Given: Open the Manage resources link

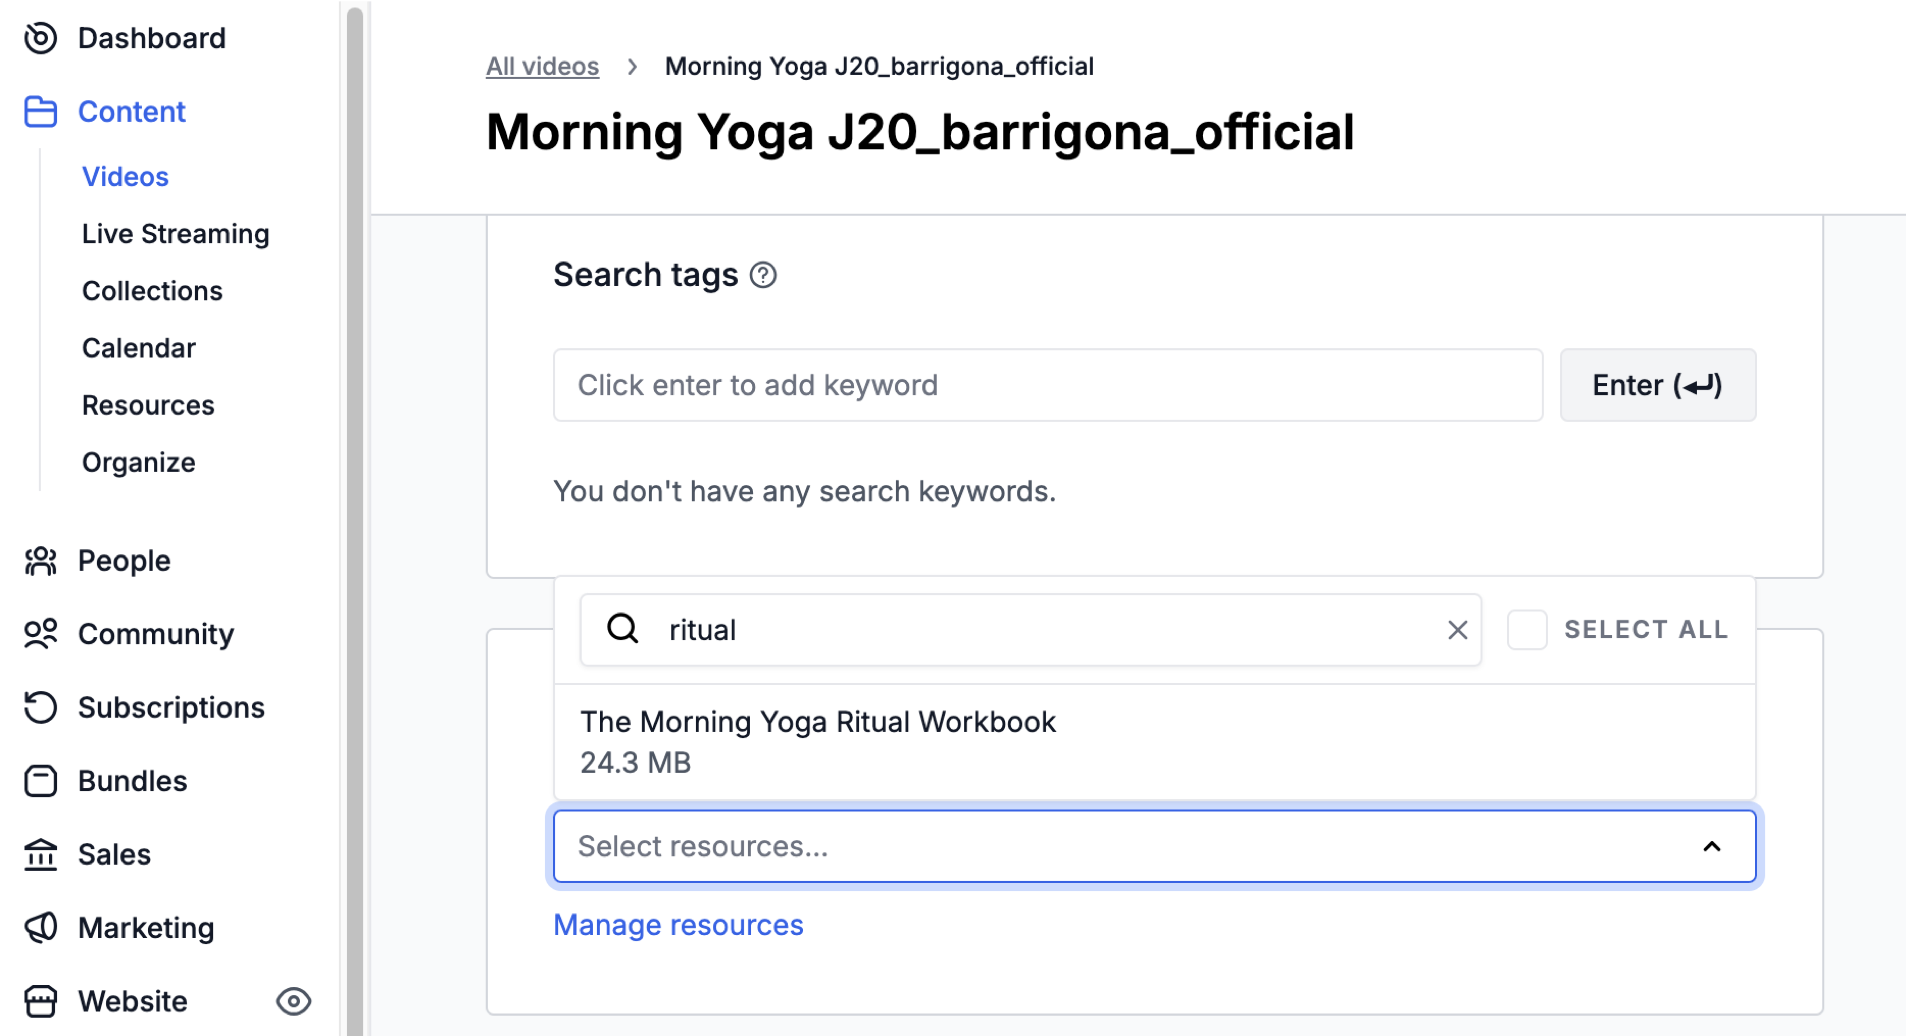Looking at the screenshot, I should click(x=678, y=925).
